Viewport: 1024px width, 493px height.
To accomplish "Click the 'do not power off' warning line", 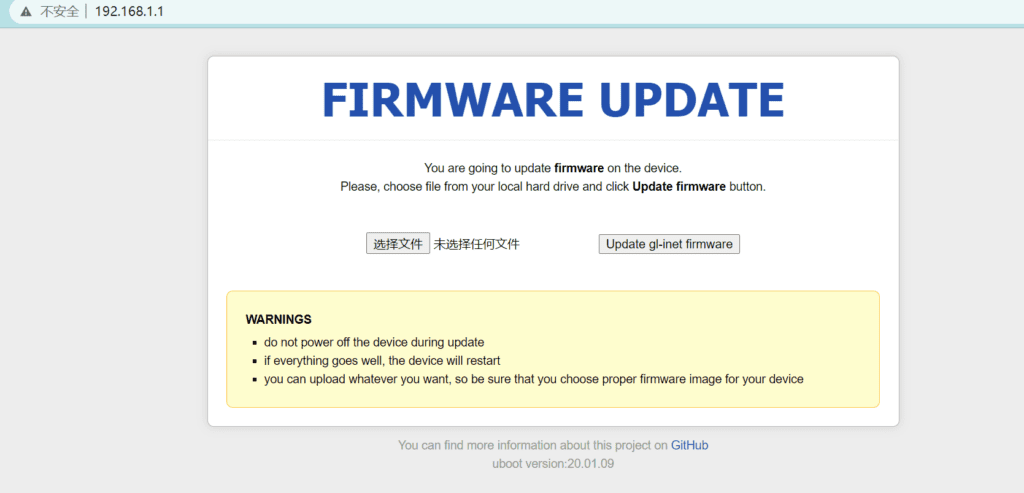I will tap(374, 342).
